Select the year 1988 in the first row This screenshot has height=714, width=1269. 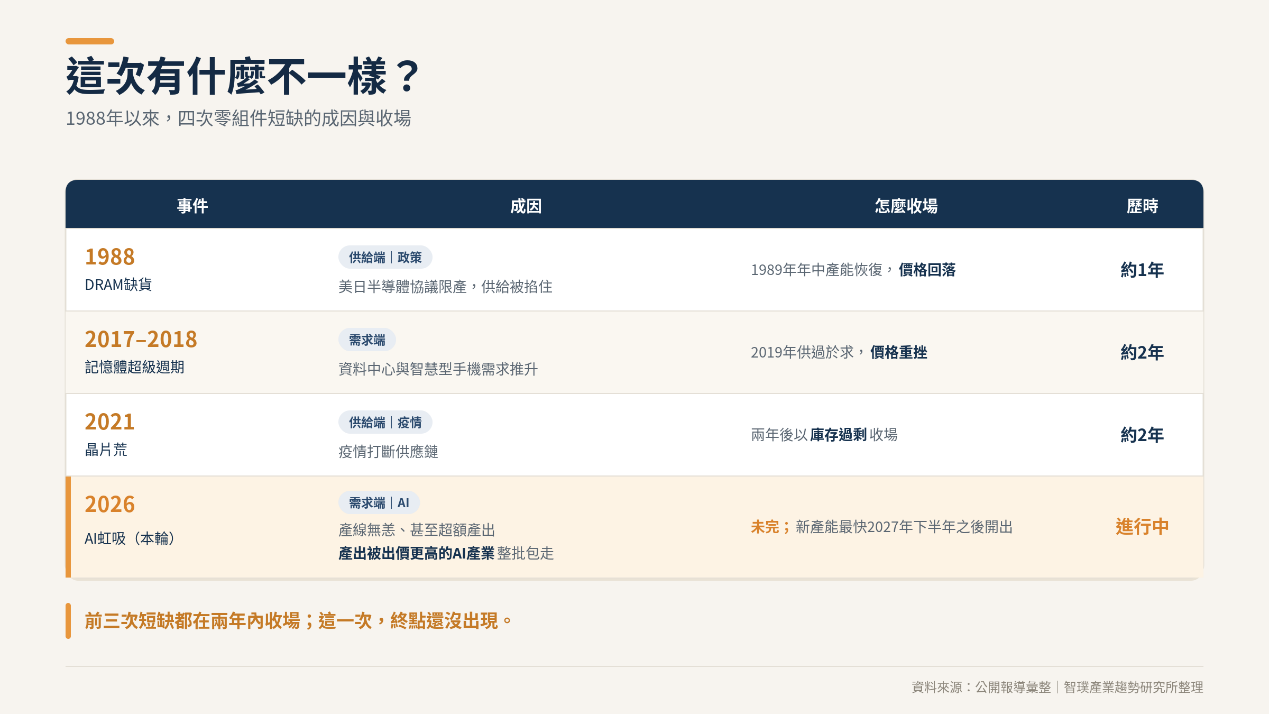pos(110,257)
